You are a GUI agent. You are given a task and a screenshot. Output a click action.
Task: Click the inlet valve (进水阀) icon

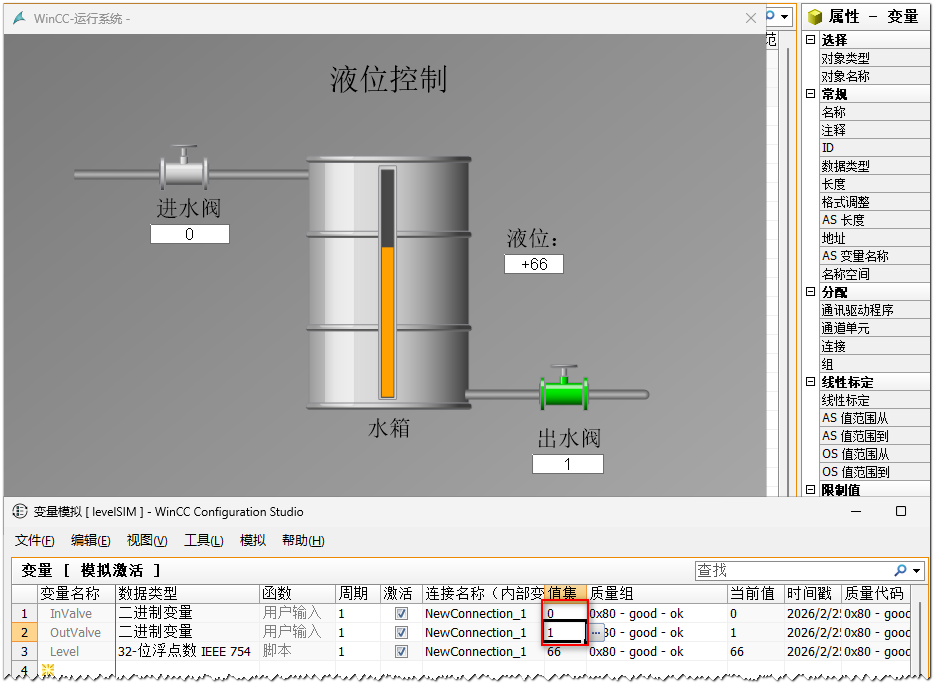pos(183,170)
